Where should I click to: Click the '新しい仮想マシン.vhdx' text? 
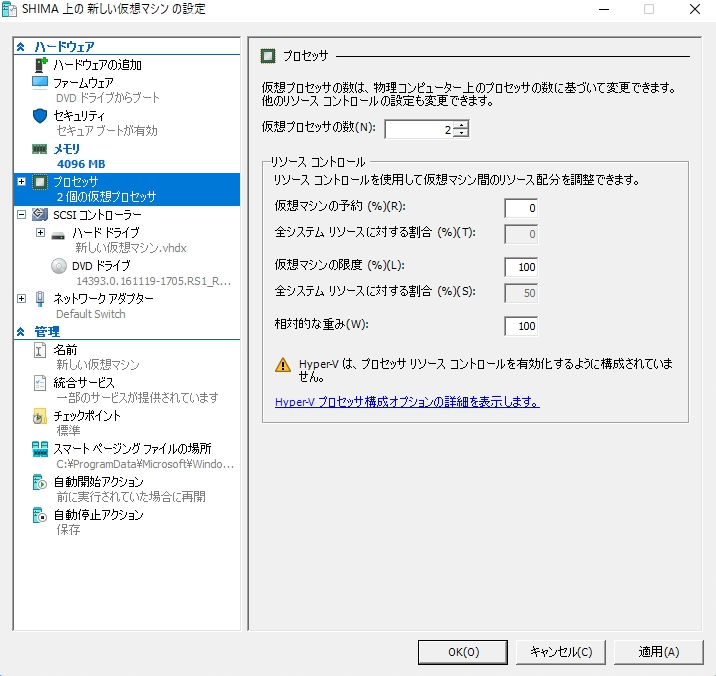click(x=131, y=248)
